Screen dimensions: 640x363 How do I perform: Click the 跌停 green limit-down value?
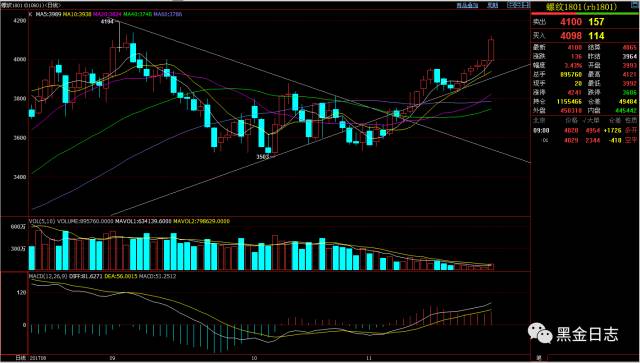629,92
